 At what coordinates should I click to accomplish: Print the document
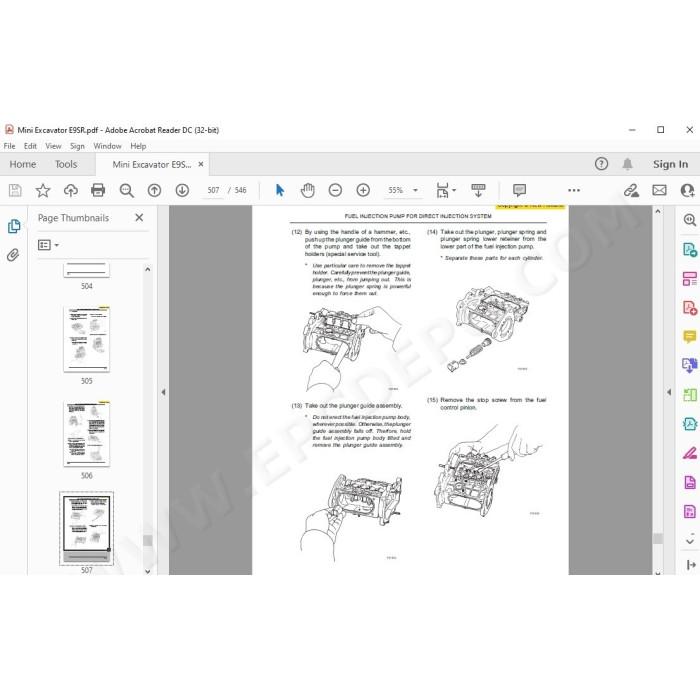tap(98, 191)
